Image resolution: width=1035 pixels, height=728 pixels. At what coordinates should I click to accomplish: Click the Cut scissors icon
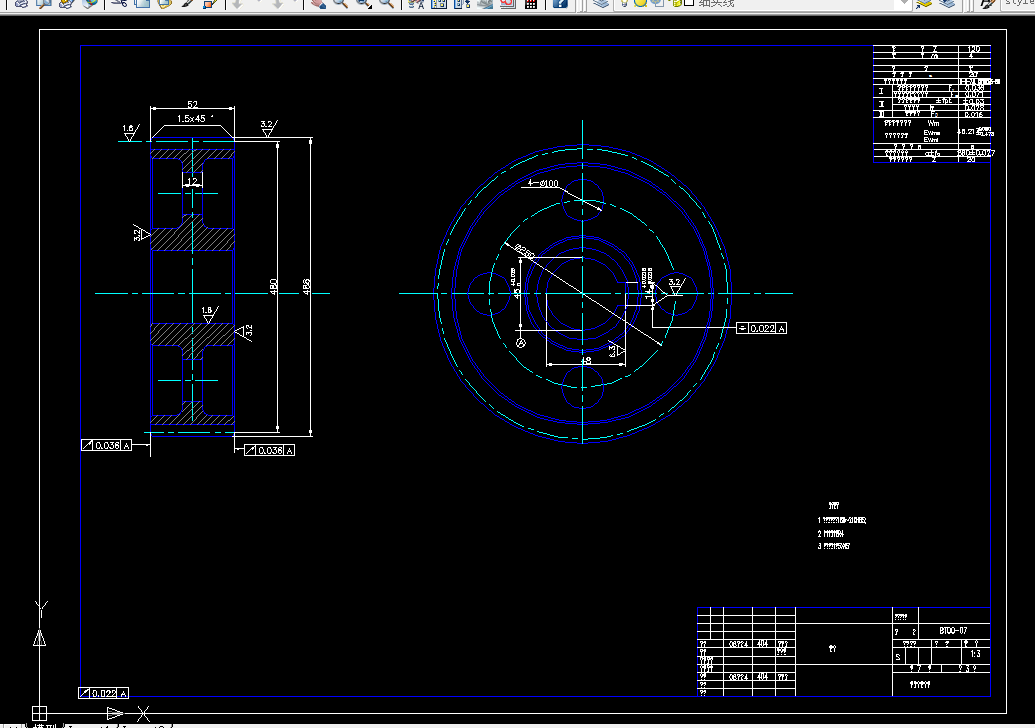(119, 3)
